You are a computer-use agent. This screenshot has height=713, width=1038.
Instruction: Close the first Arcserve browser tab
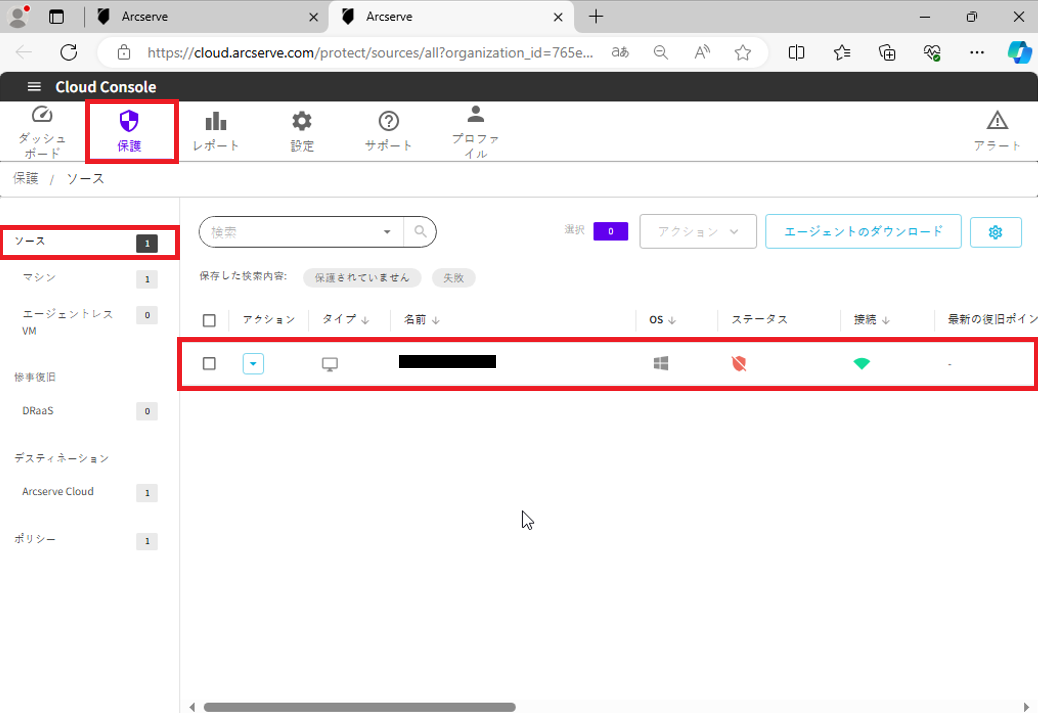pyautogui.click(x=314, y=17)
